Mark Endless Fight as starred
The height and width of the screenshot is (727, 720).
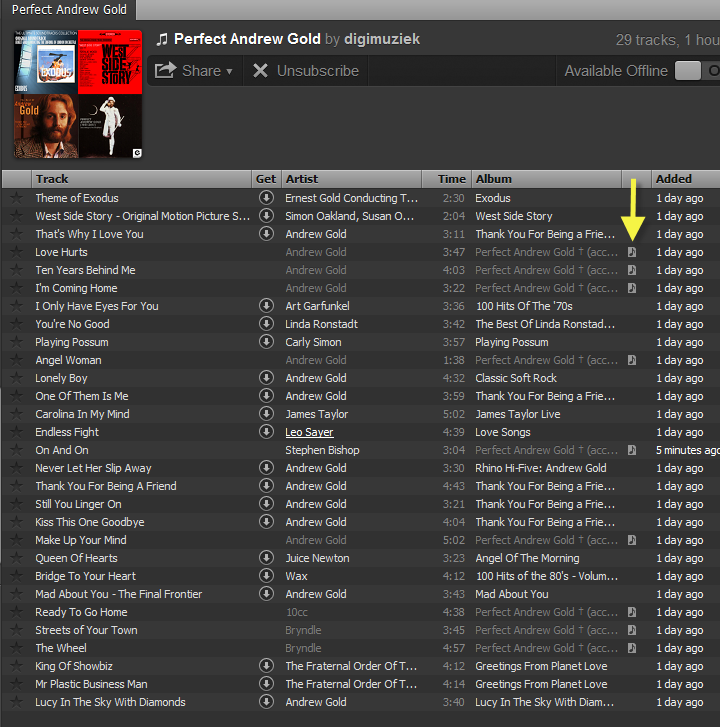point(17,432)
